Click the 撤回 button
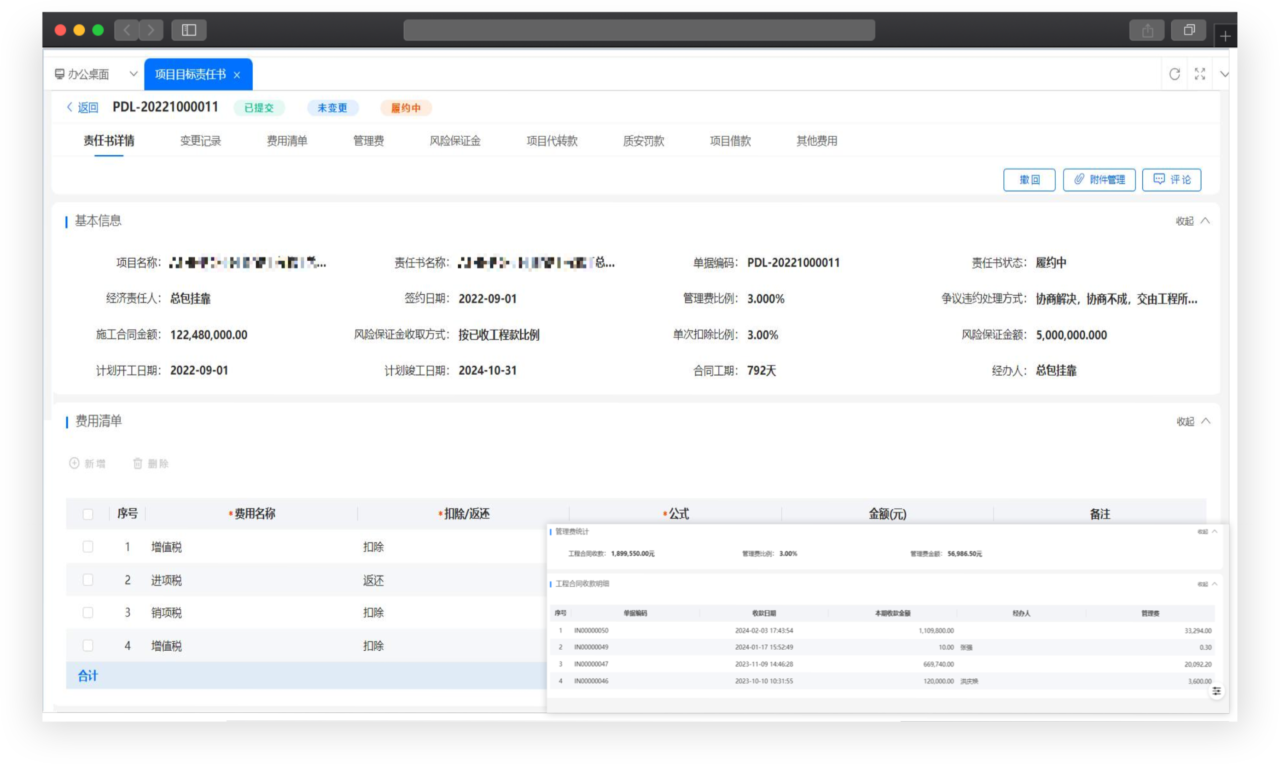The image size is (1280, 764). pos(1029,180)
